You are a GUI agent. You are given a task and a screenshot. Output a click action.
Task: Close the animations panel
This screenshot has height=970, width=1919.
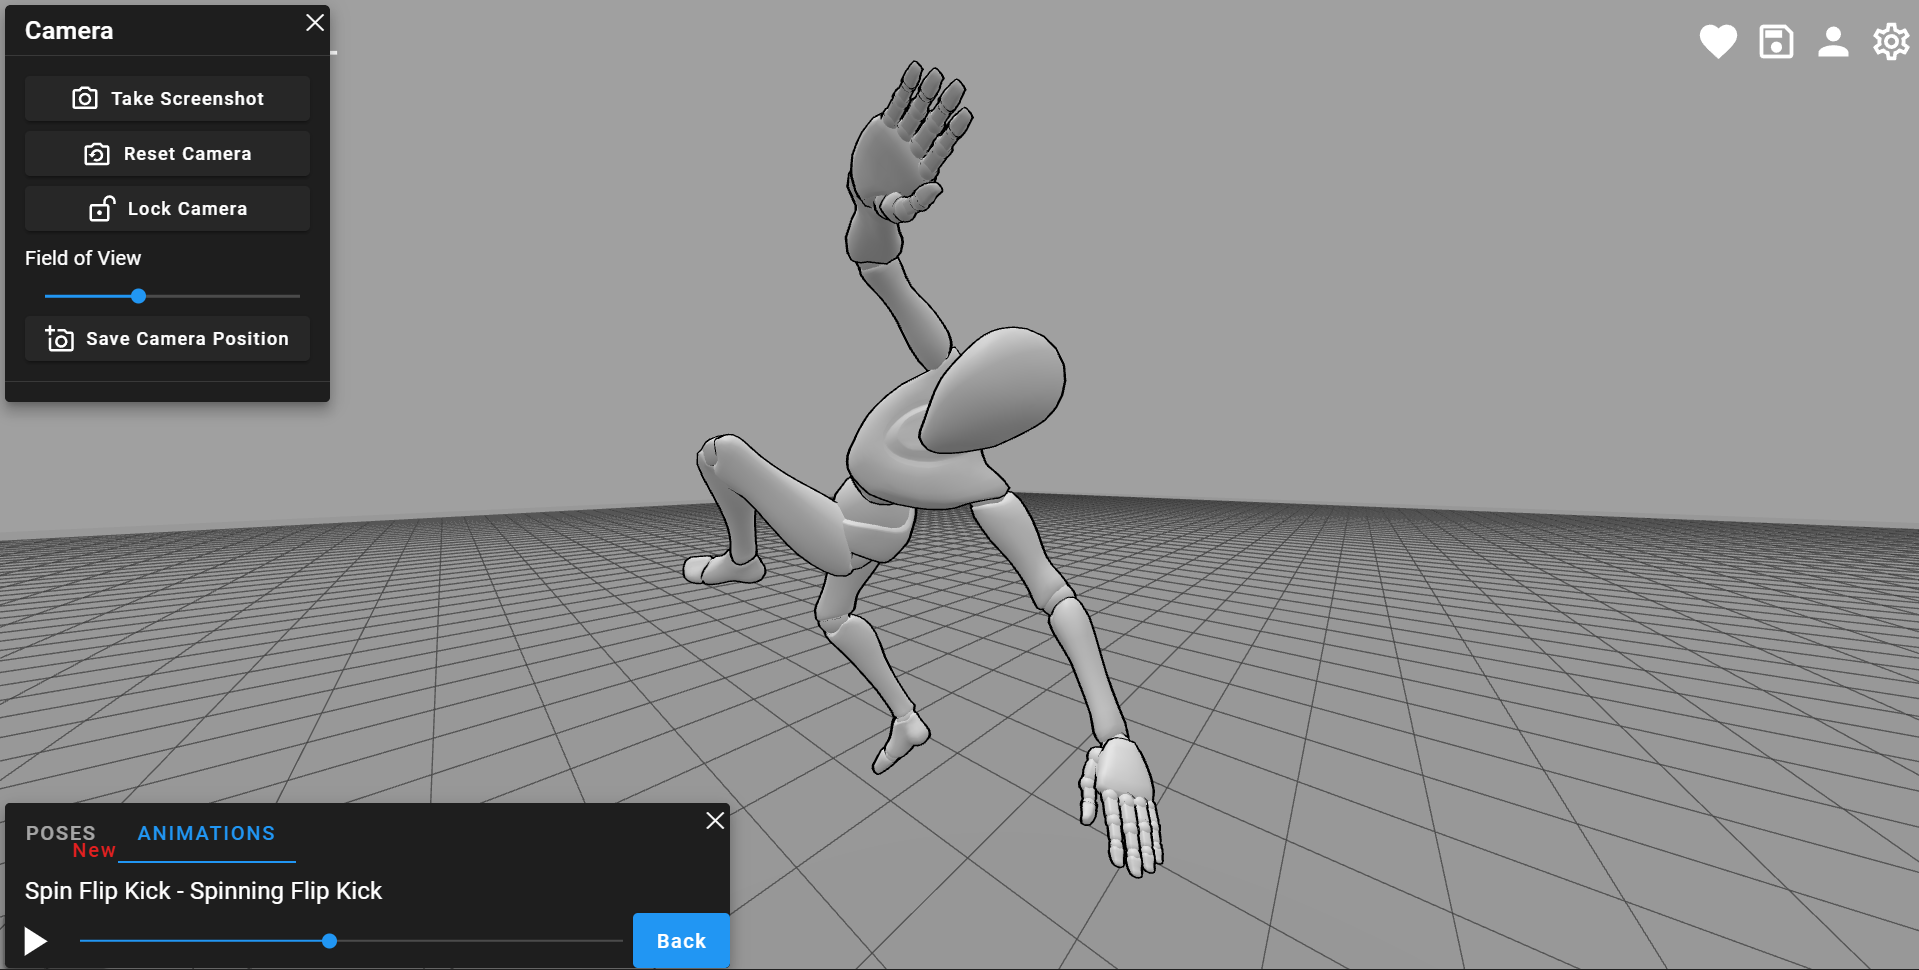714,820
